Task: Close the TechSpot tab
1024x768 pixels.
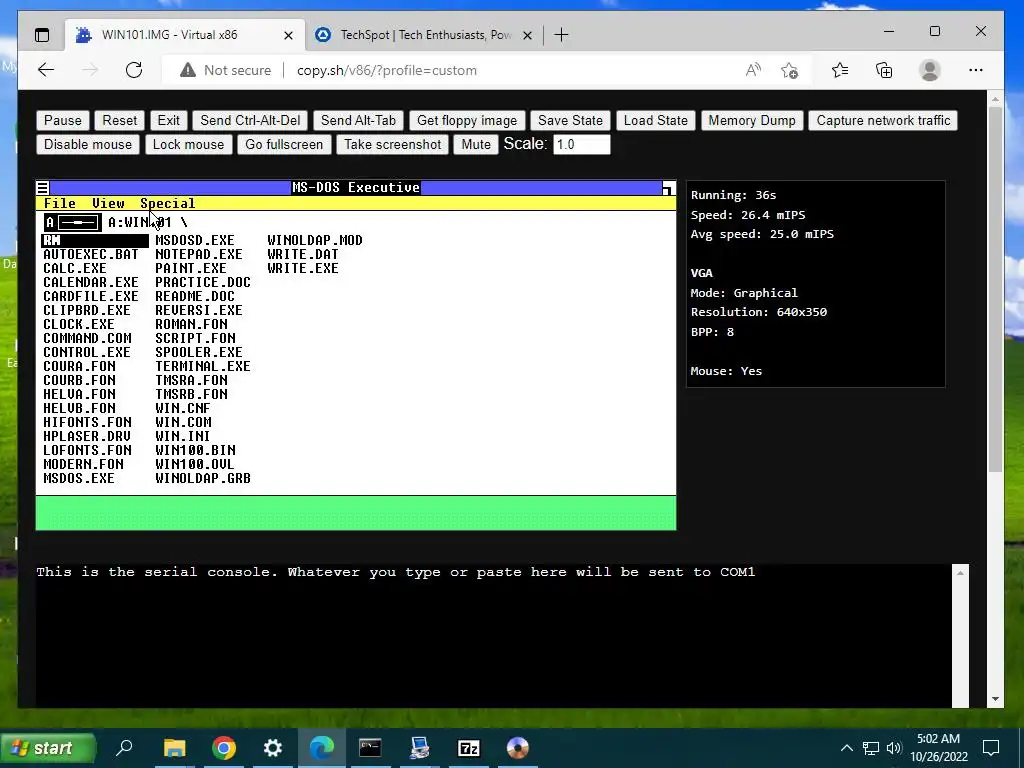Action: tap(528, 35)
